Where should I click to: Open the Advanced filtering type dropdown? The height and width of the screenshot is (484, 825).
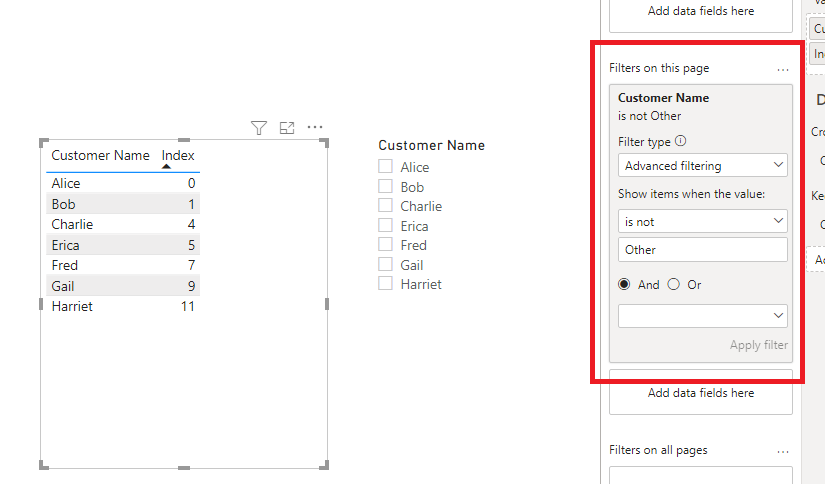pos(702,166)
